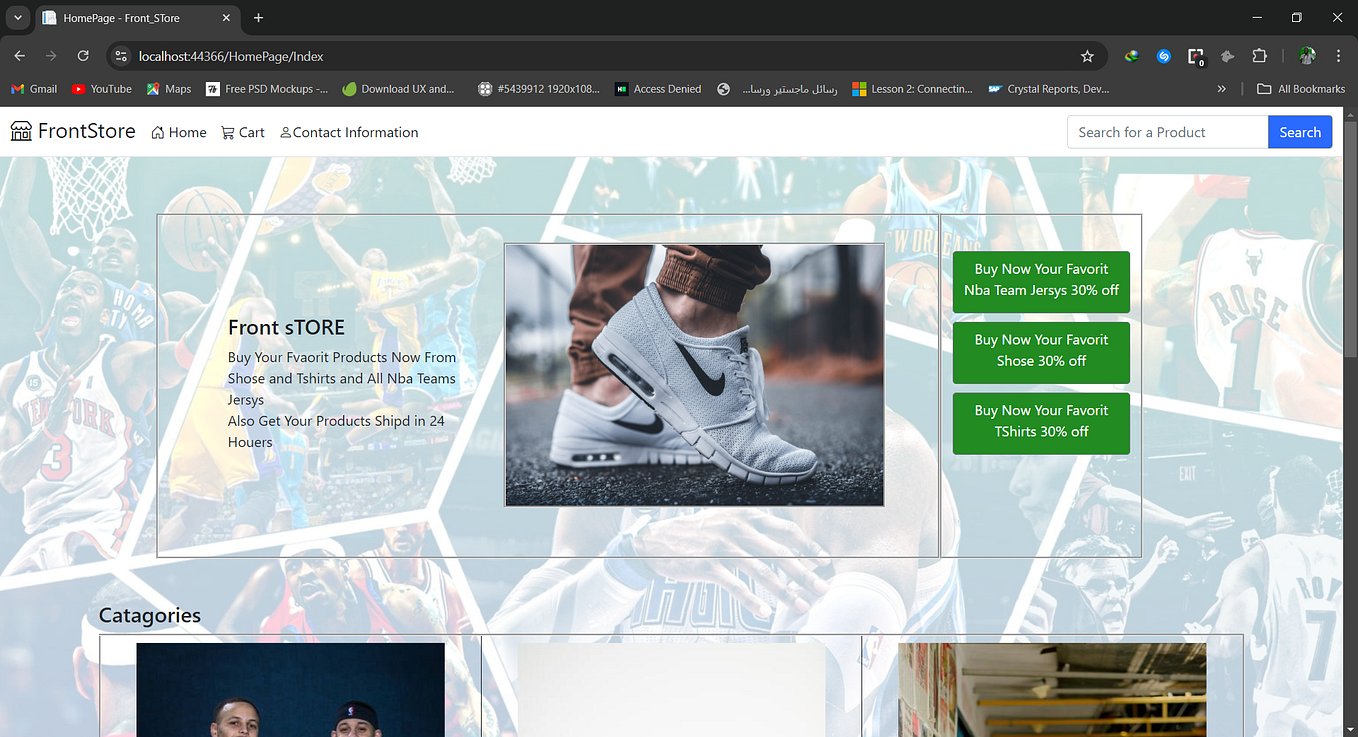Focus the Search for a Product field
Screen dimensions: 1358x737
1167,132
